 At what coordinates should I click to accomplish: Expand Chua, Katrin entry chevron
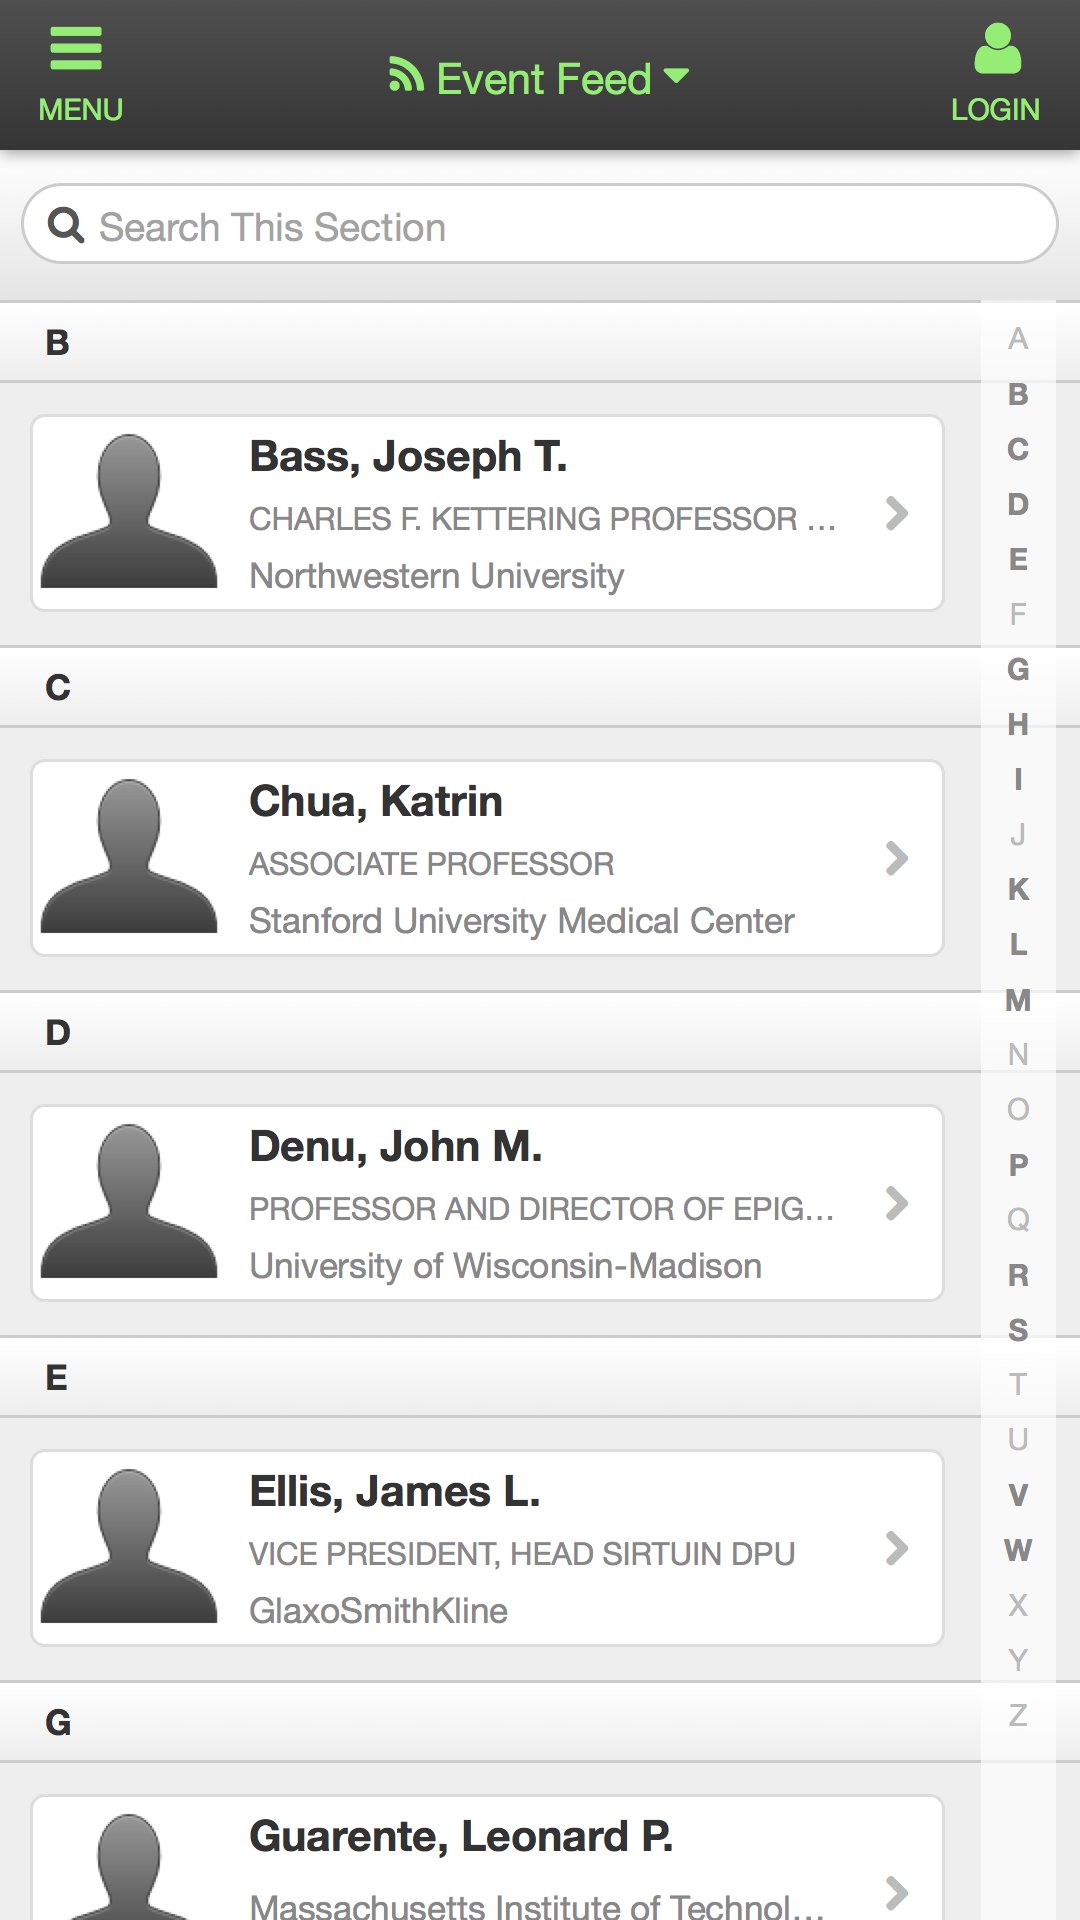click(x=897, y=858)
